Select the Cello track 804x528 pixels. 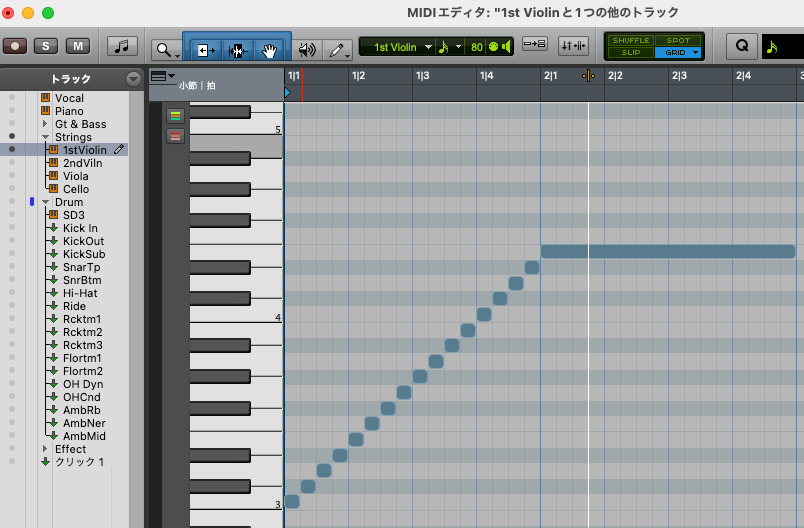coord(76,189)
